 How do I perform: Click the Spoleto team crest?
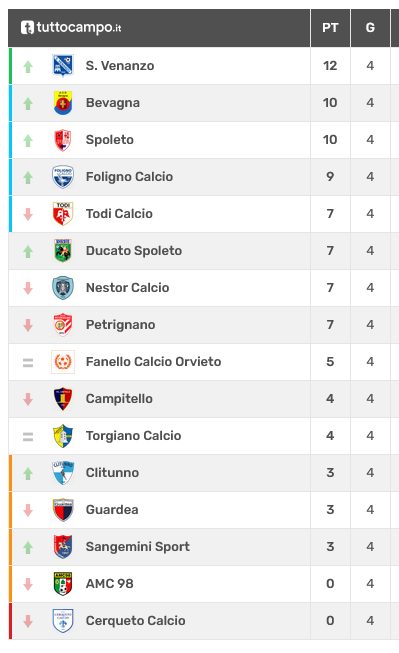coord(63,140)
